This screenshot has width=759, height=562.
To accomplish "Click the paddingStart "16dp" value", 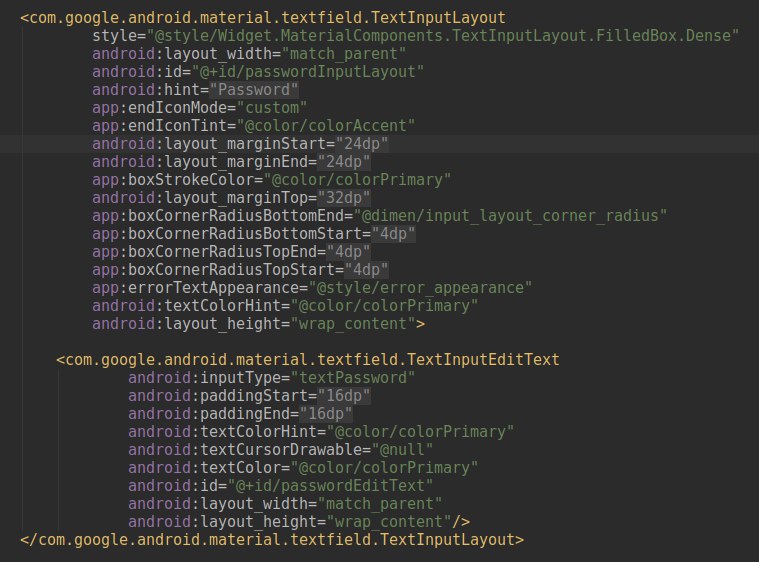I will pyautogui.click(x=344, y=396).
